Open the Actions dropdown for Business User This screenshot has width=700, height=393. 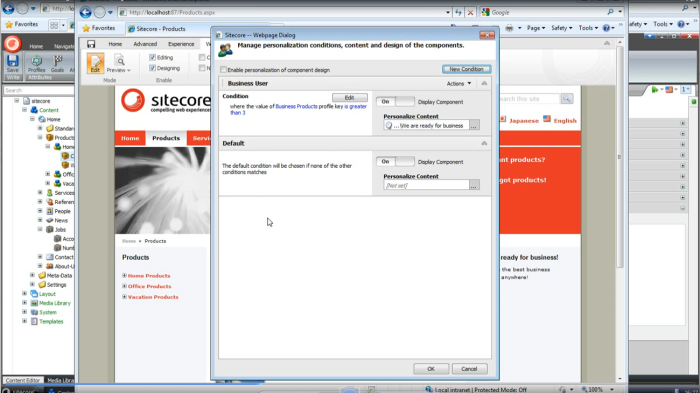458,84
